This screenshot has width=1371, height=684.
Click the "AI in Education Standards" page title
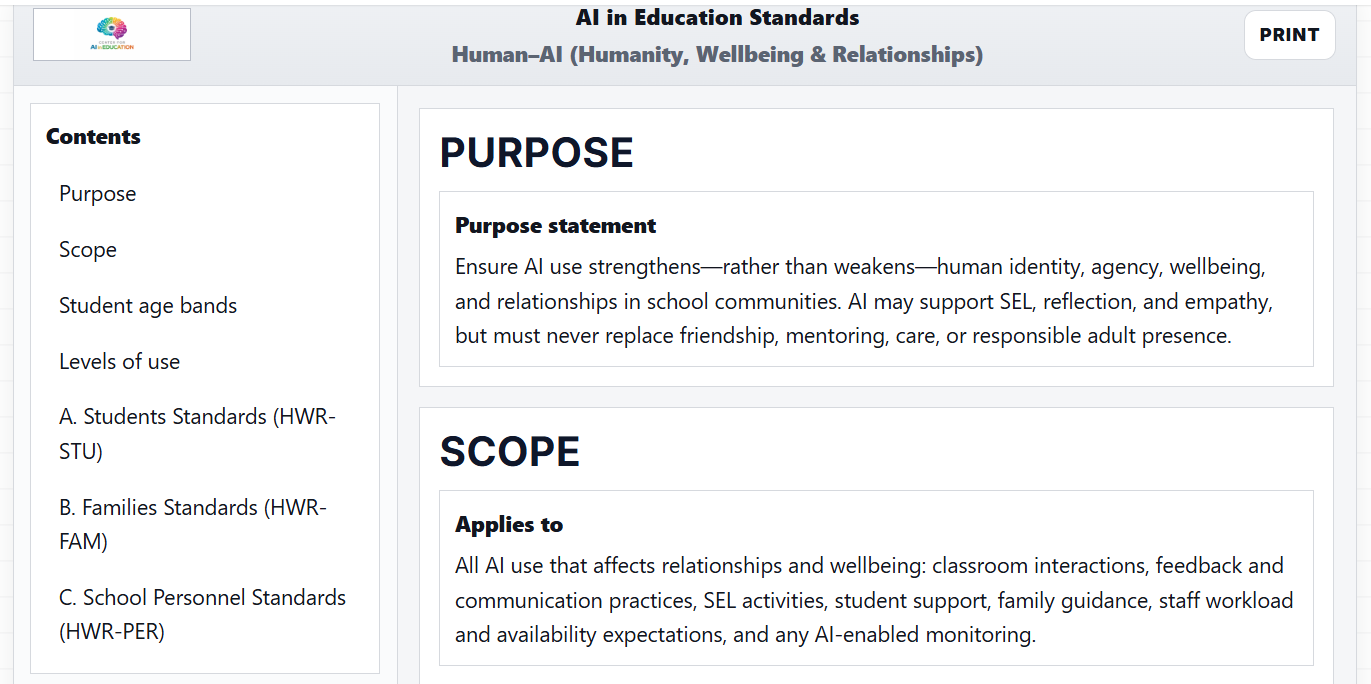pyautogui.click(x=717, y=18)
